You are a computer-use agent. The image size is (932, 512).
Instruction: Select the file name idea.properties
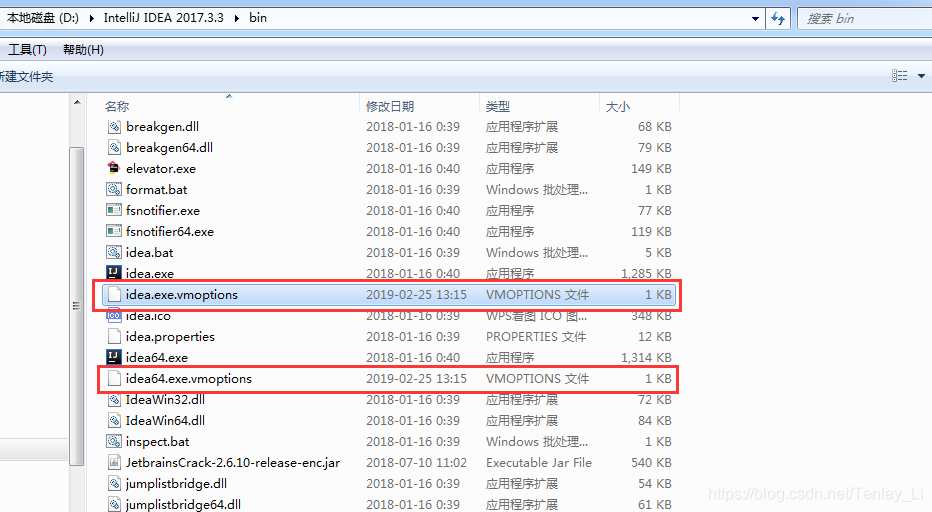click(x=171, y=337)
